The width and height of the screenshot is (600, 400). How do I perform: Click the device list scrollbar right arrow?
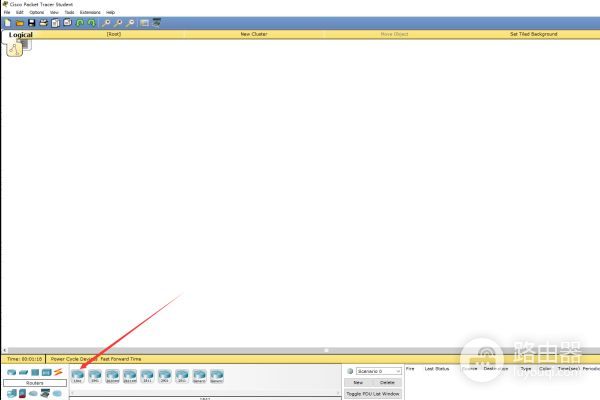coord(338,393)
